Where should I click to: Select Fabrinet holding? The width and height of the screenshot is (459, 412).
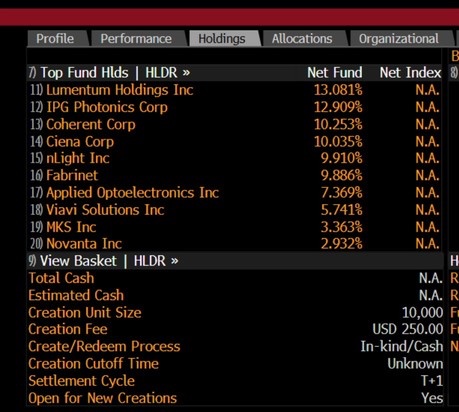(x=72, y=175)
